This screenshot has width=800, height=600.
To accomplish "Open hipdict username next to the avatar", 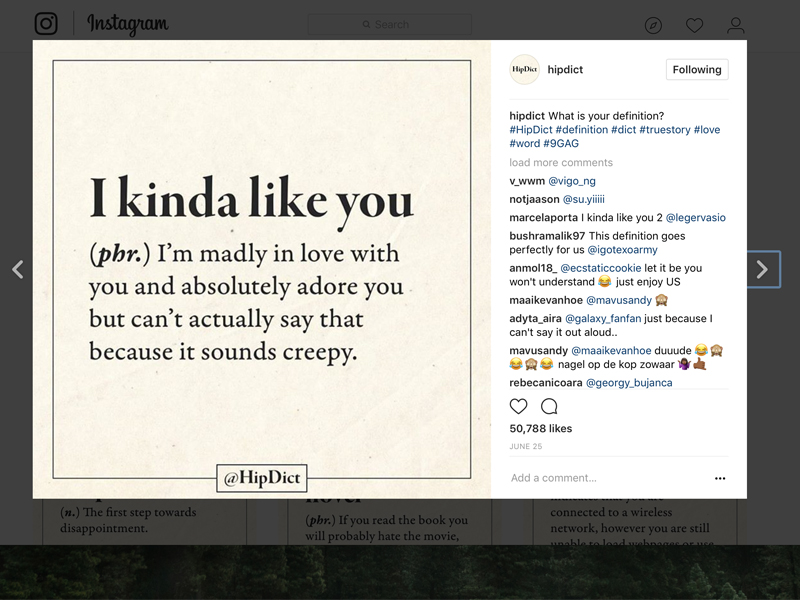I will coord(565,69).
